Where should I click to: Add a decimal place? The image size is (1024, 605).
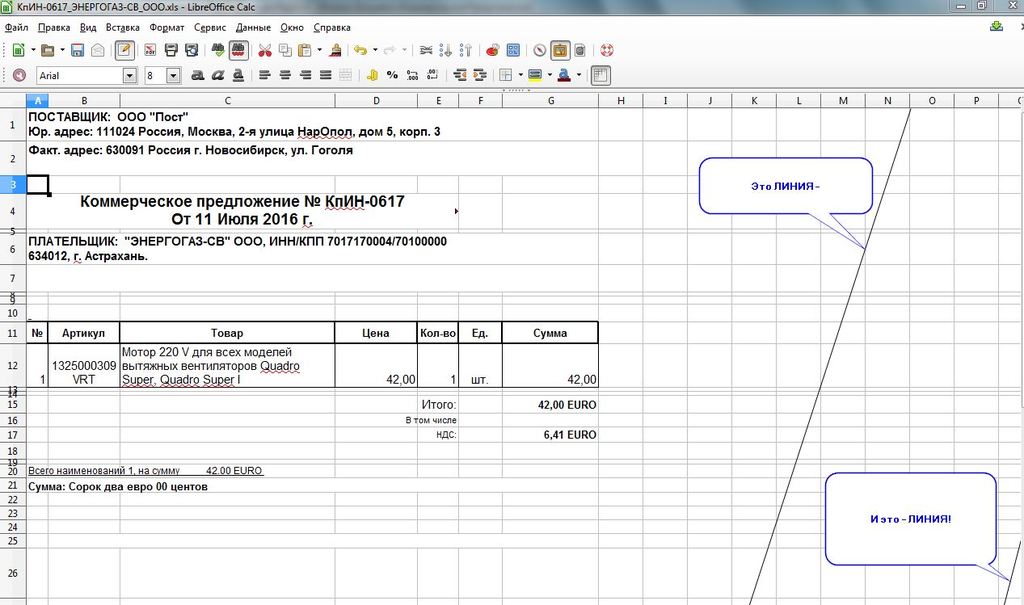tap(412, 75)
